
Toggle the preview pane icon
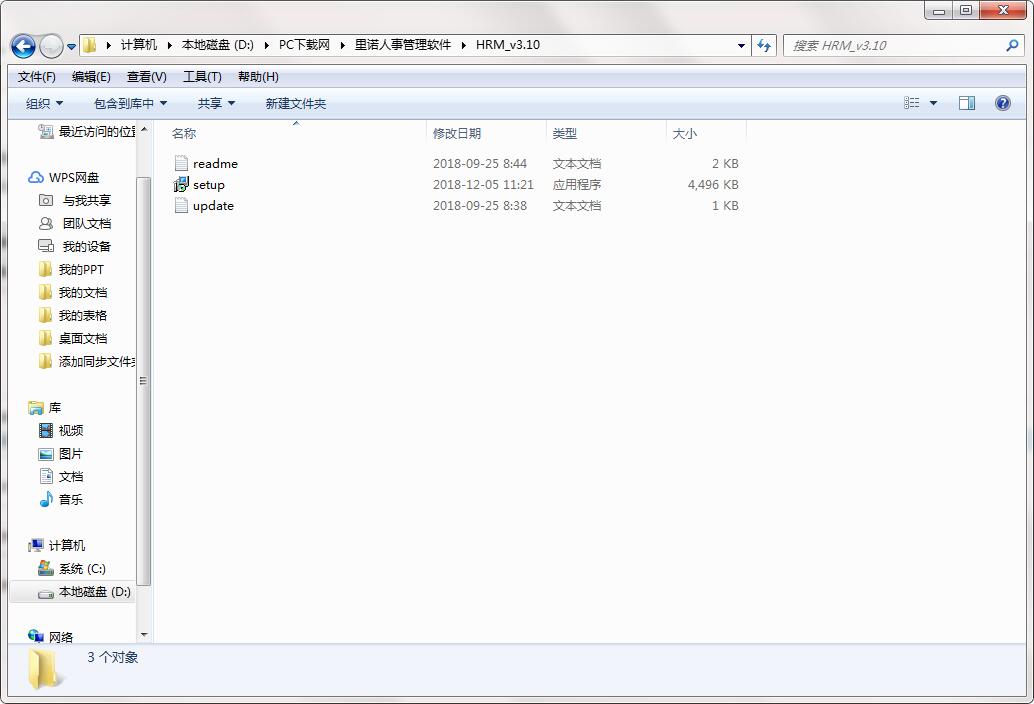point(967,103)
